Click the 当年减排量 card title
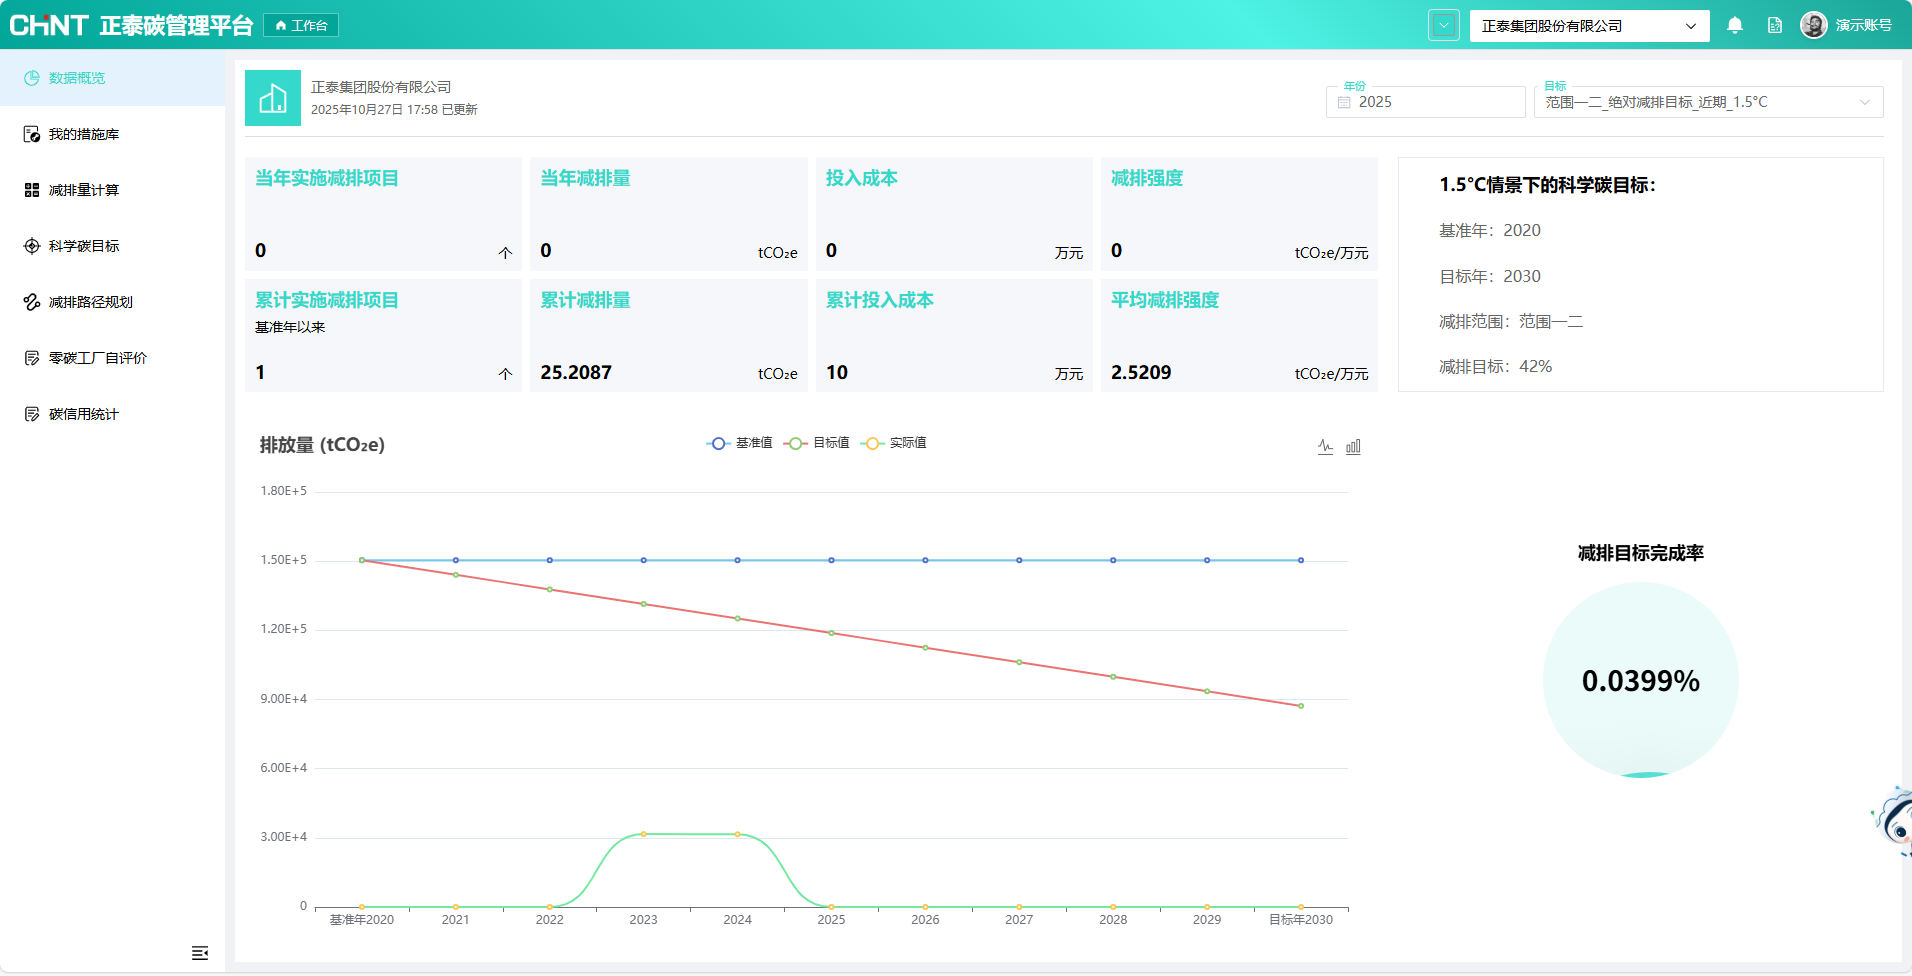The width and height of the screenshot is (1912, 976). [x=586, y=178]
